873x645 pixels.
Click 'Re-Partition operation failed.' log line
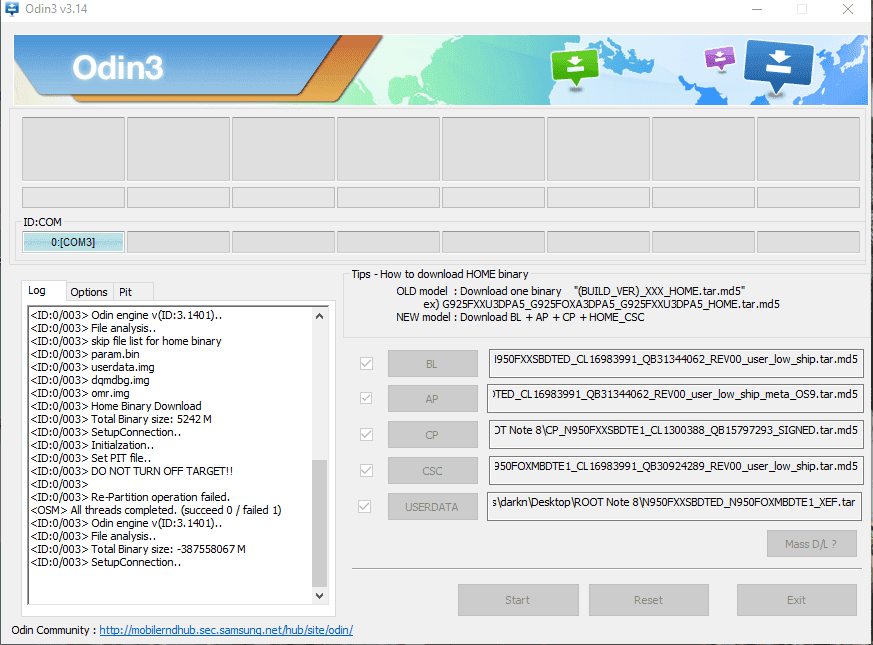click(130, 497)
